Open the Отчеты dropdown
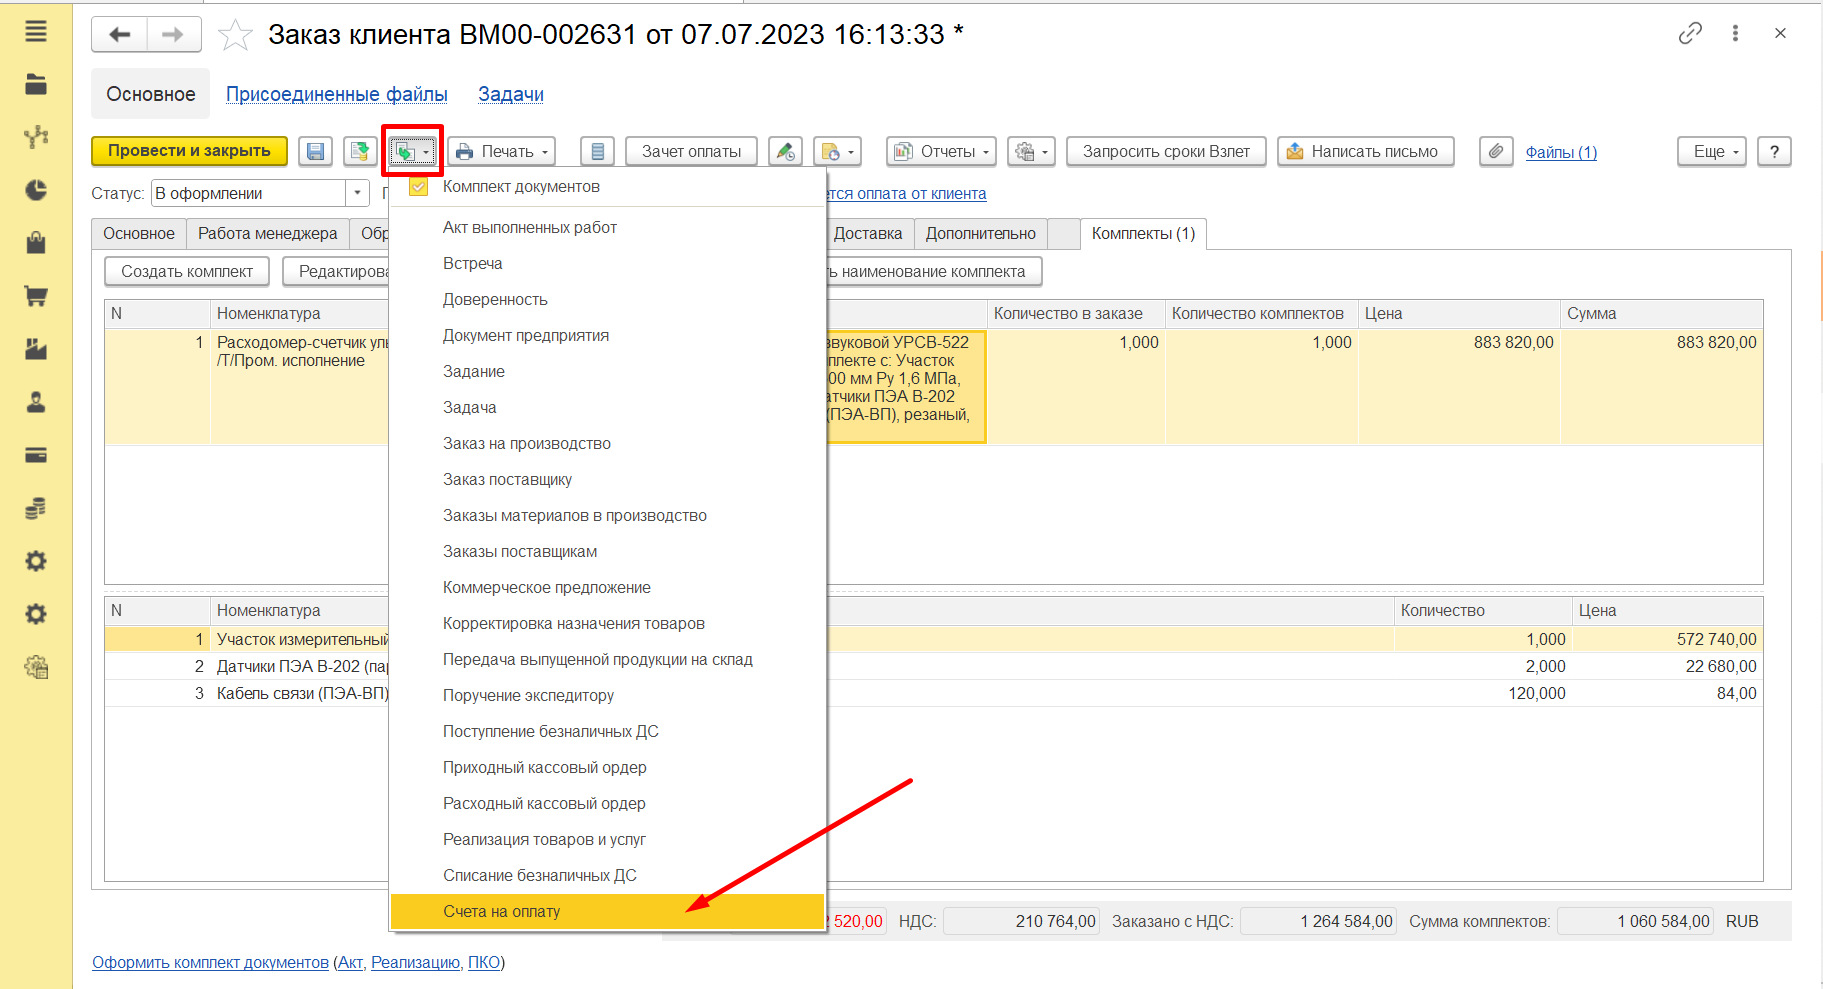Image resolution: width=1823 pixels, height=989 pixels. (941, 151)
